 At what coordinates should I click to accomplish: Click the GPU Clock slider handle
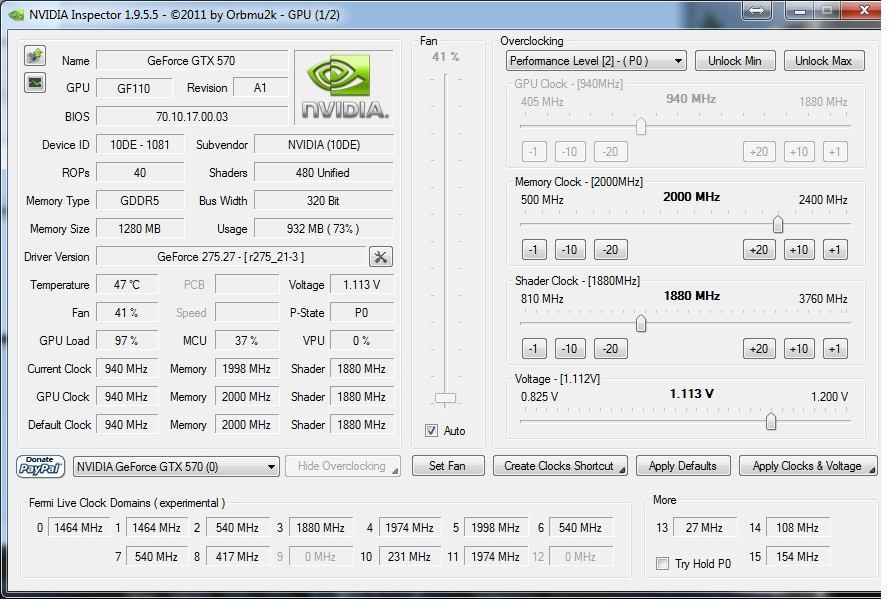tap(641, 126)
